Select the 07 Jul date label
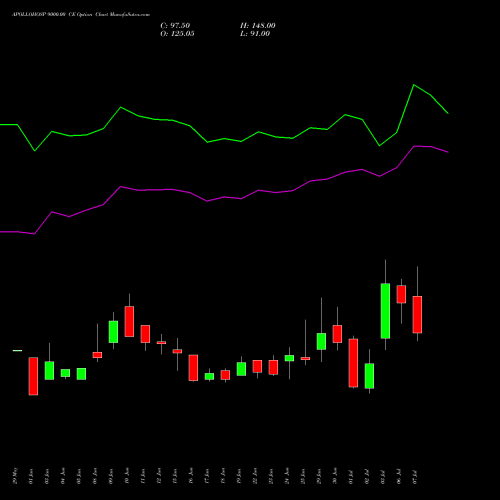The width and height of the screenshot is (500, 500). click(415, 477)
